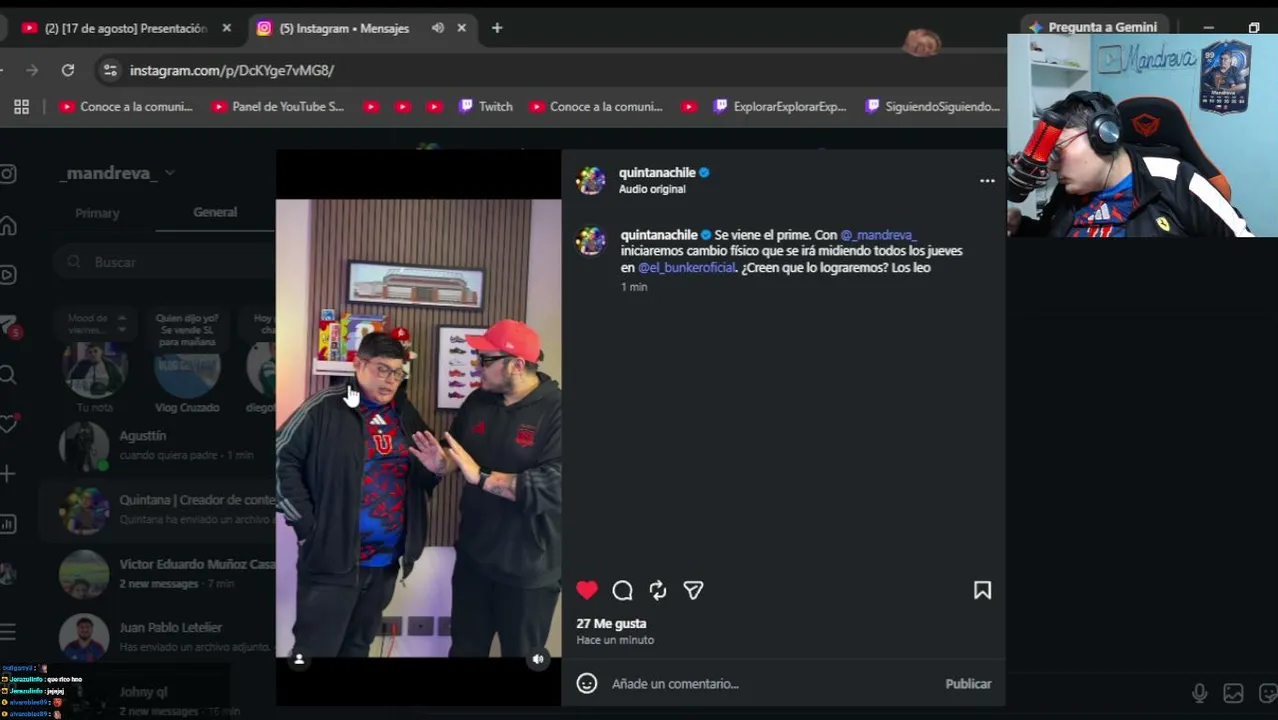This screenshot has height=720, width=1278.
Task: Open comments with the speech bubble icon
Action: click(622, 591)
